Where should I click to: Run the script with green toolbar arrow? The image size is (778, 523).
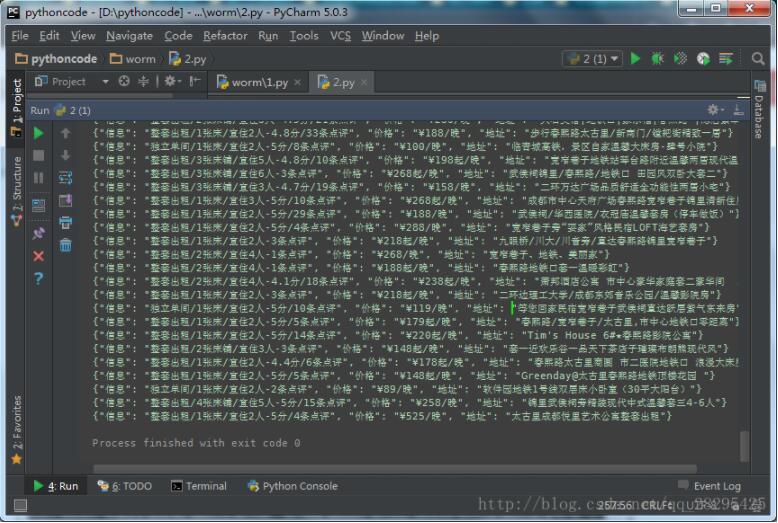[635, 59]
